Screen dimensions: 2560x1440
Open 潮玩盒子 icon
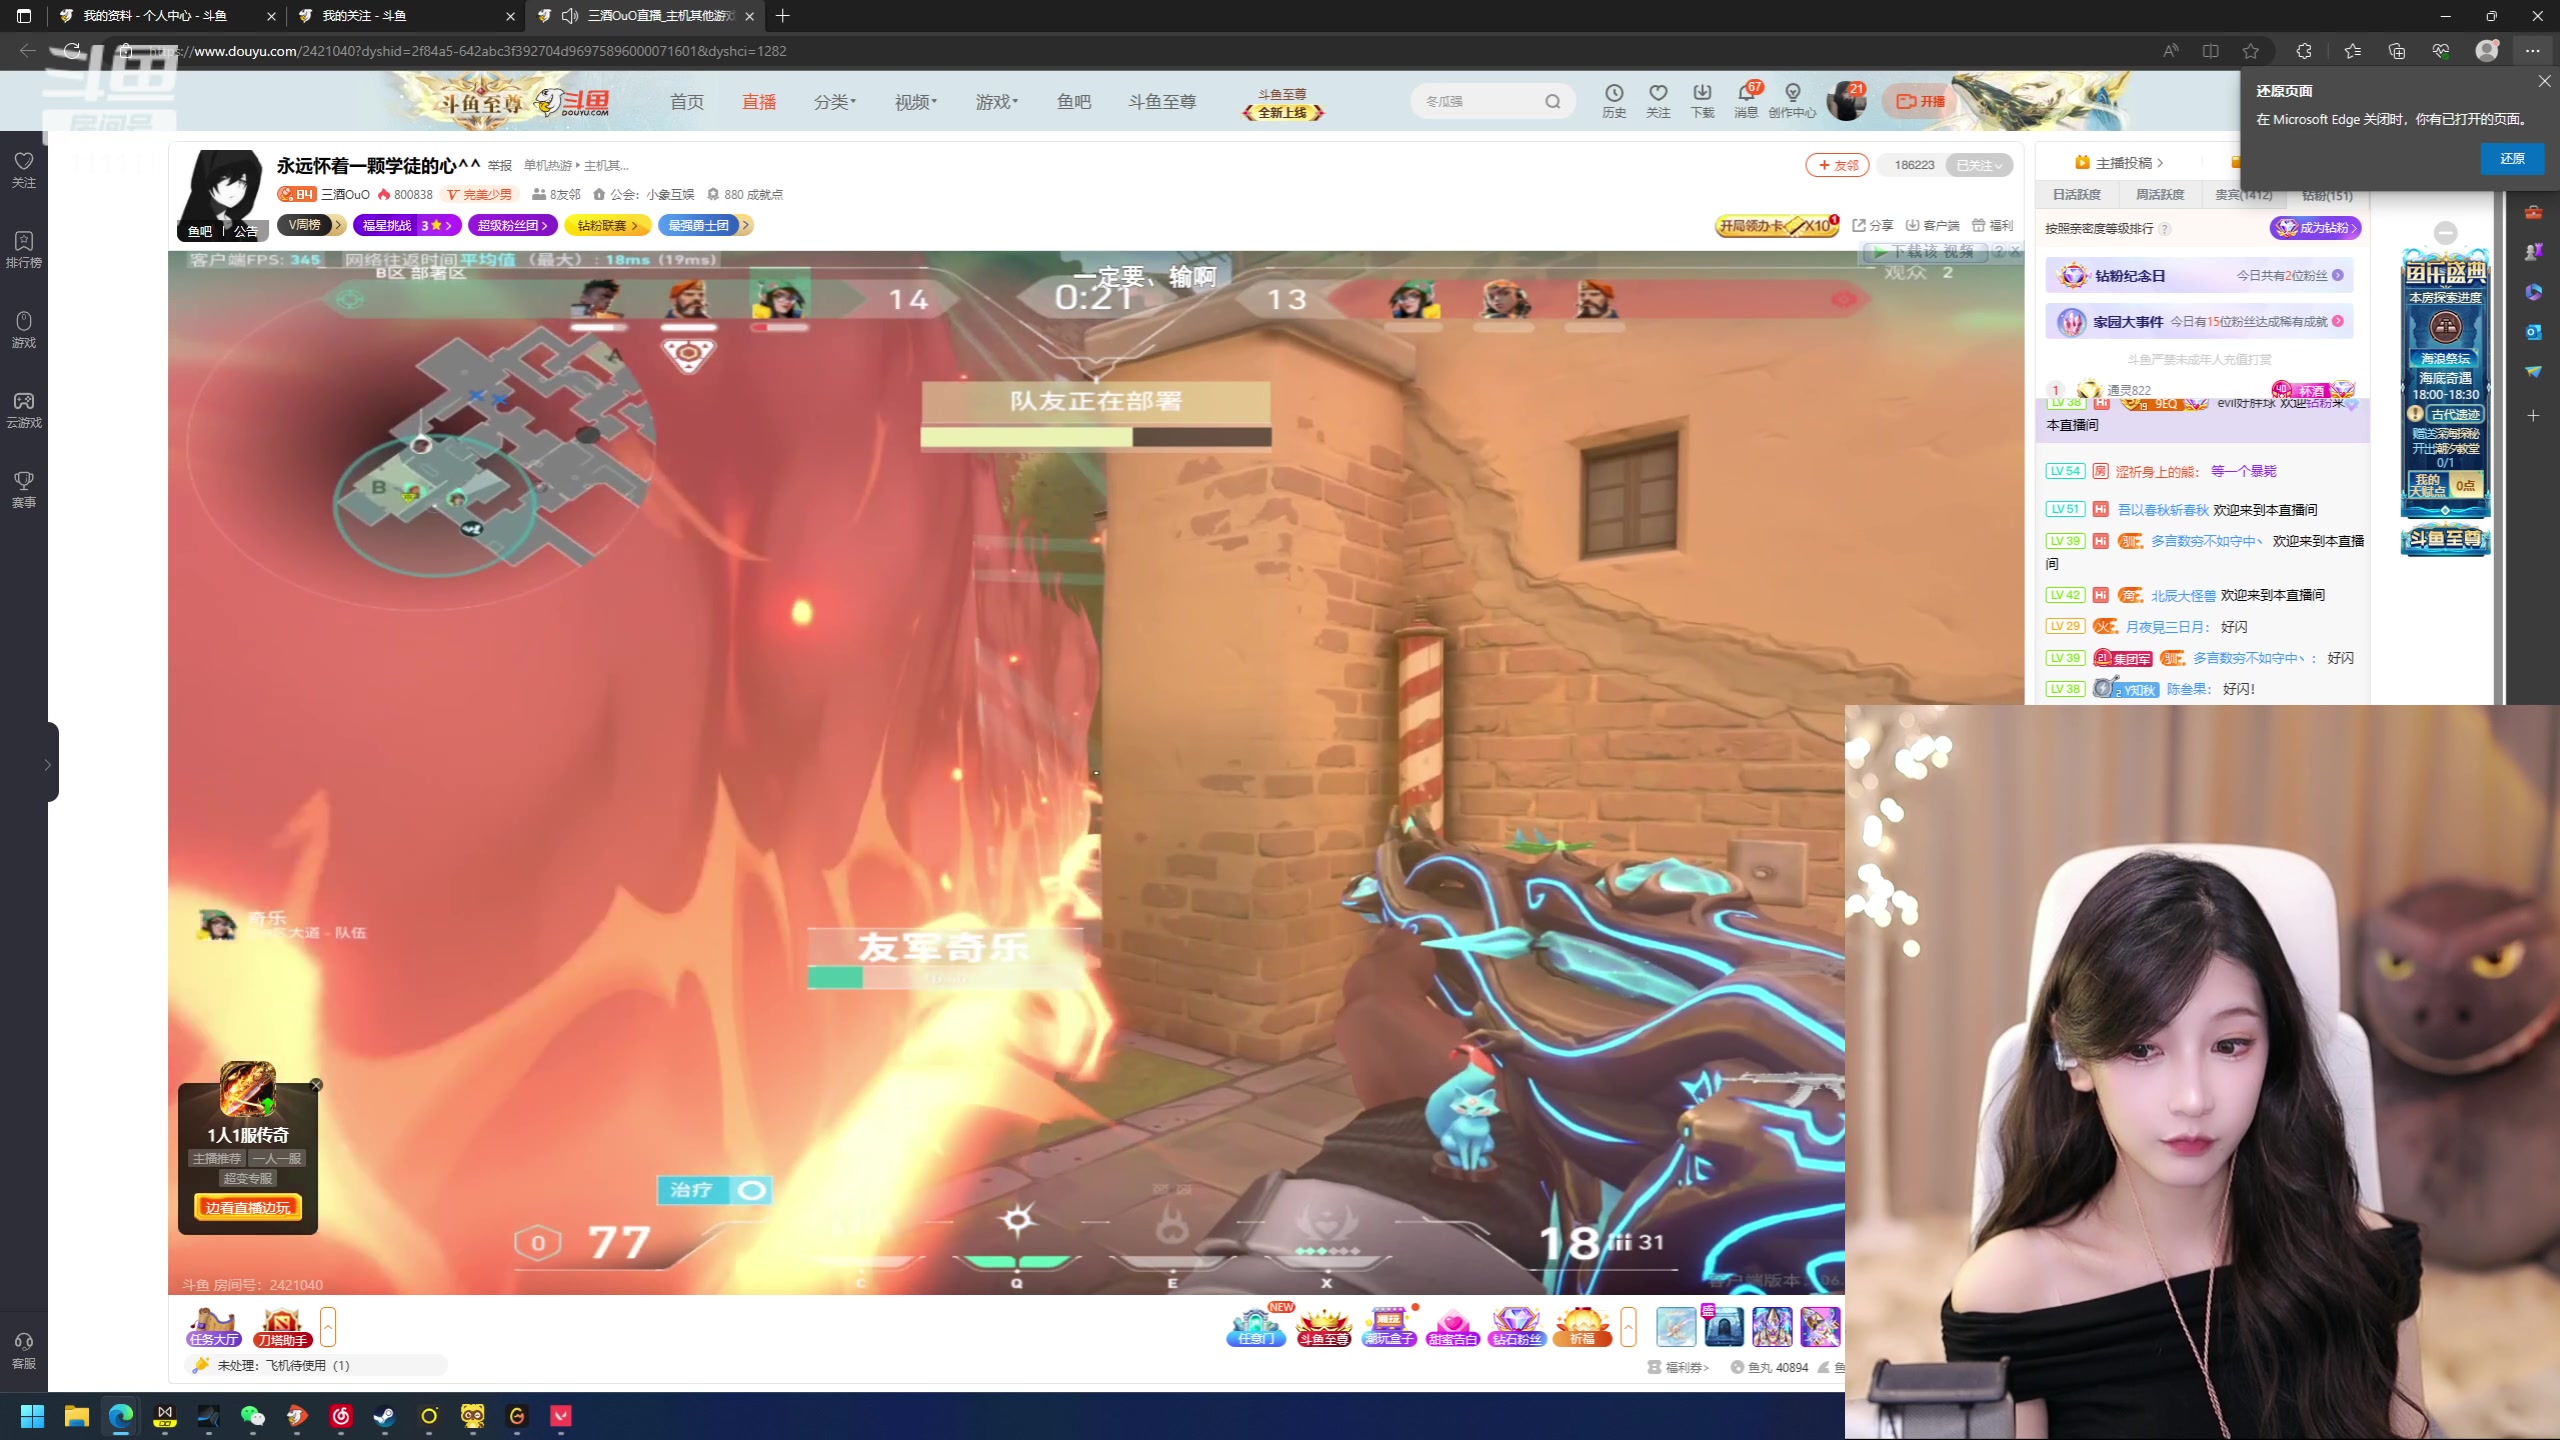click(x=1389, y=1327)
